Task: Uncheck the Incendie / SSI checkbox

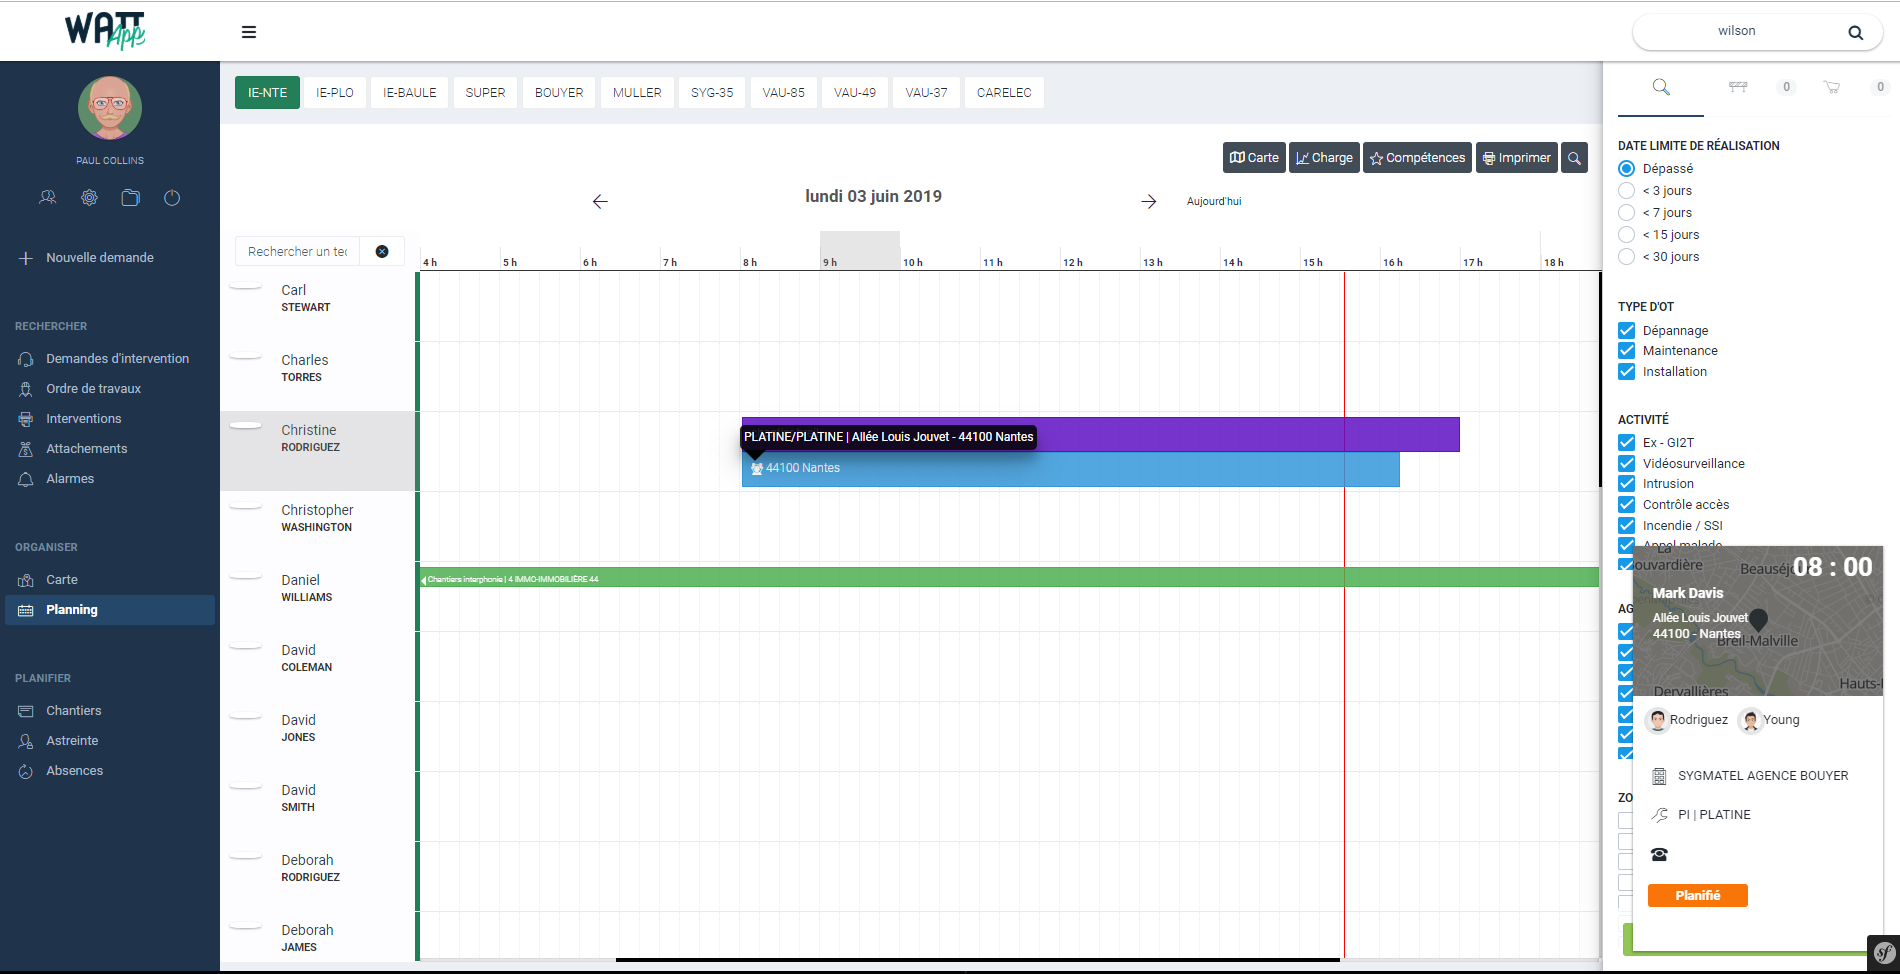Action: point(1627,525)
